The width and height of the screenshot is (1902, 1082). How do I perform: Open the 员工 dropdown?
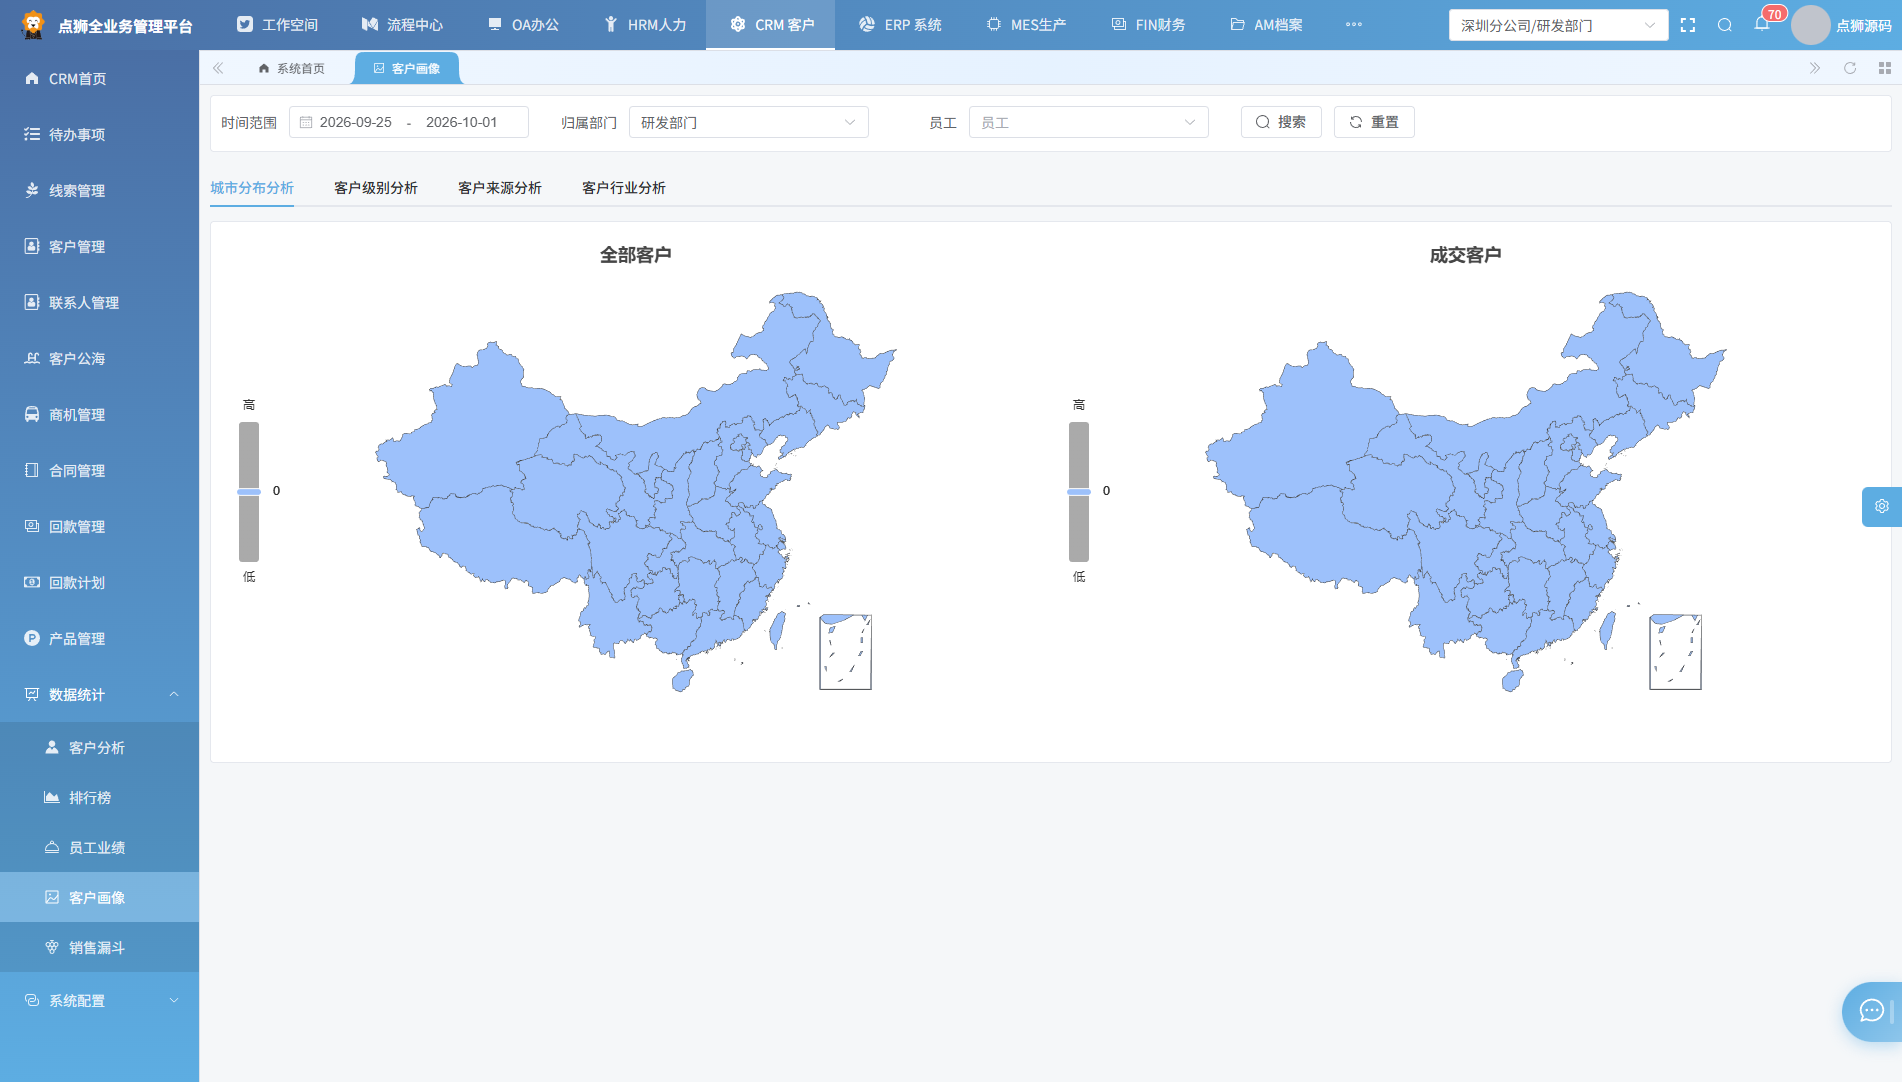[1089, 122]
